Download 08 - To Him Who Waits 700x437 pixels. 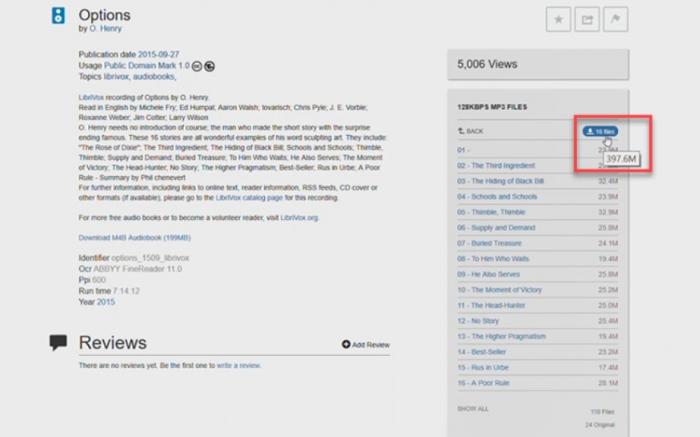(x=493, y=259)
